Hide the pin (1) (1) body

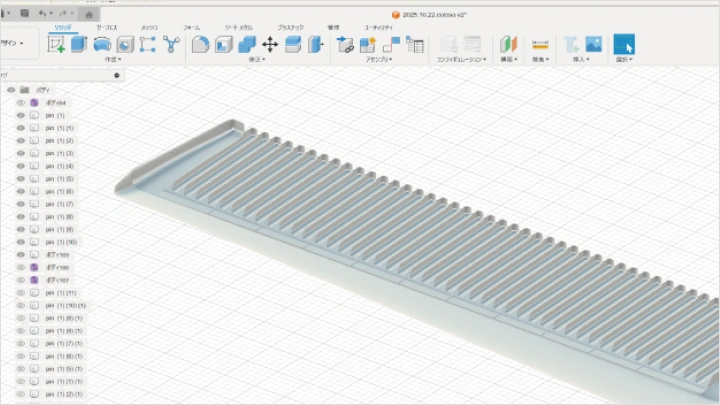21,128
